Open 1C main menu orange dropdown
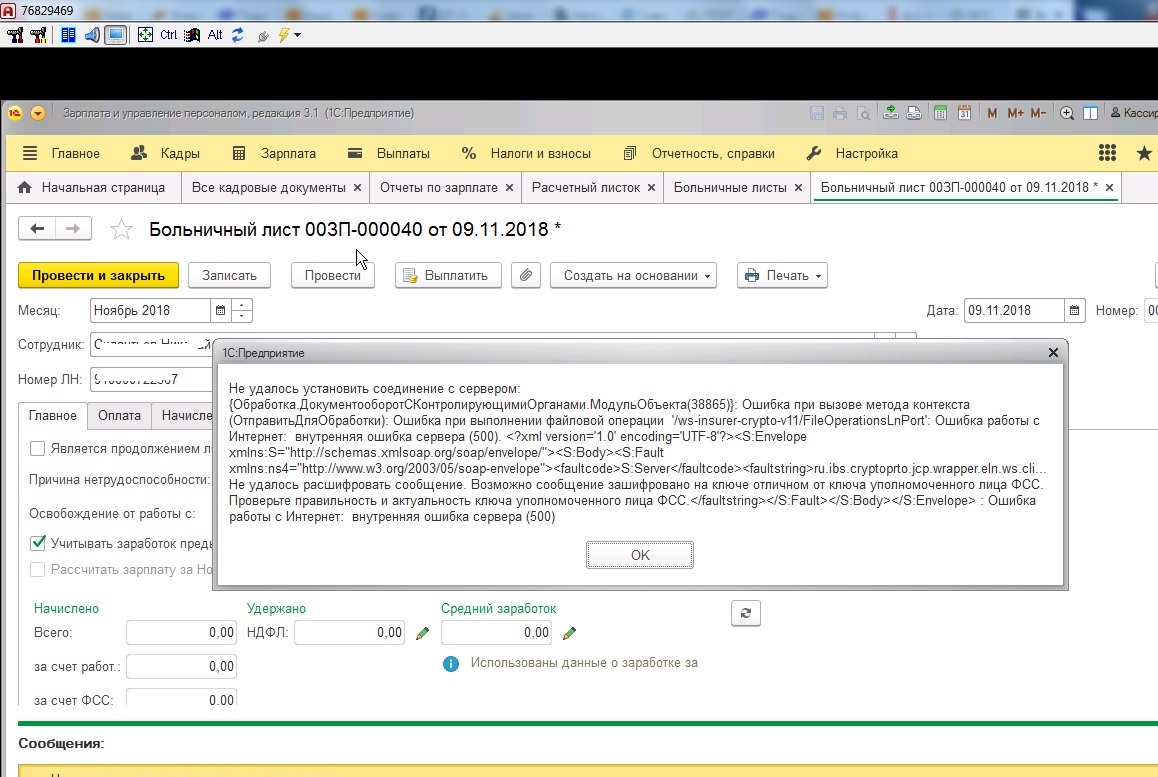 (38, 113)
